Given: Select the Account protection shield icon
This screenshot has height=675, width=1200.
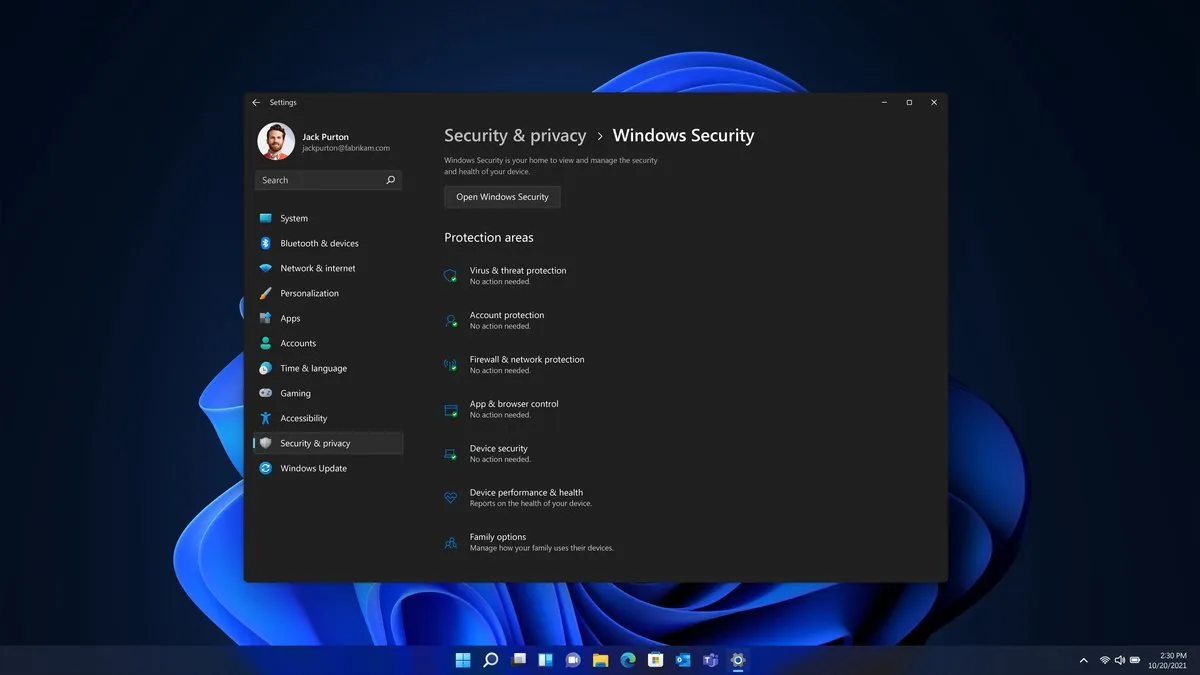Looking at the screenshot, I should click(450, 320).
